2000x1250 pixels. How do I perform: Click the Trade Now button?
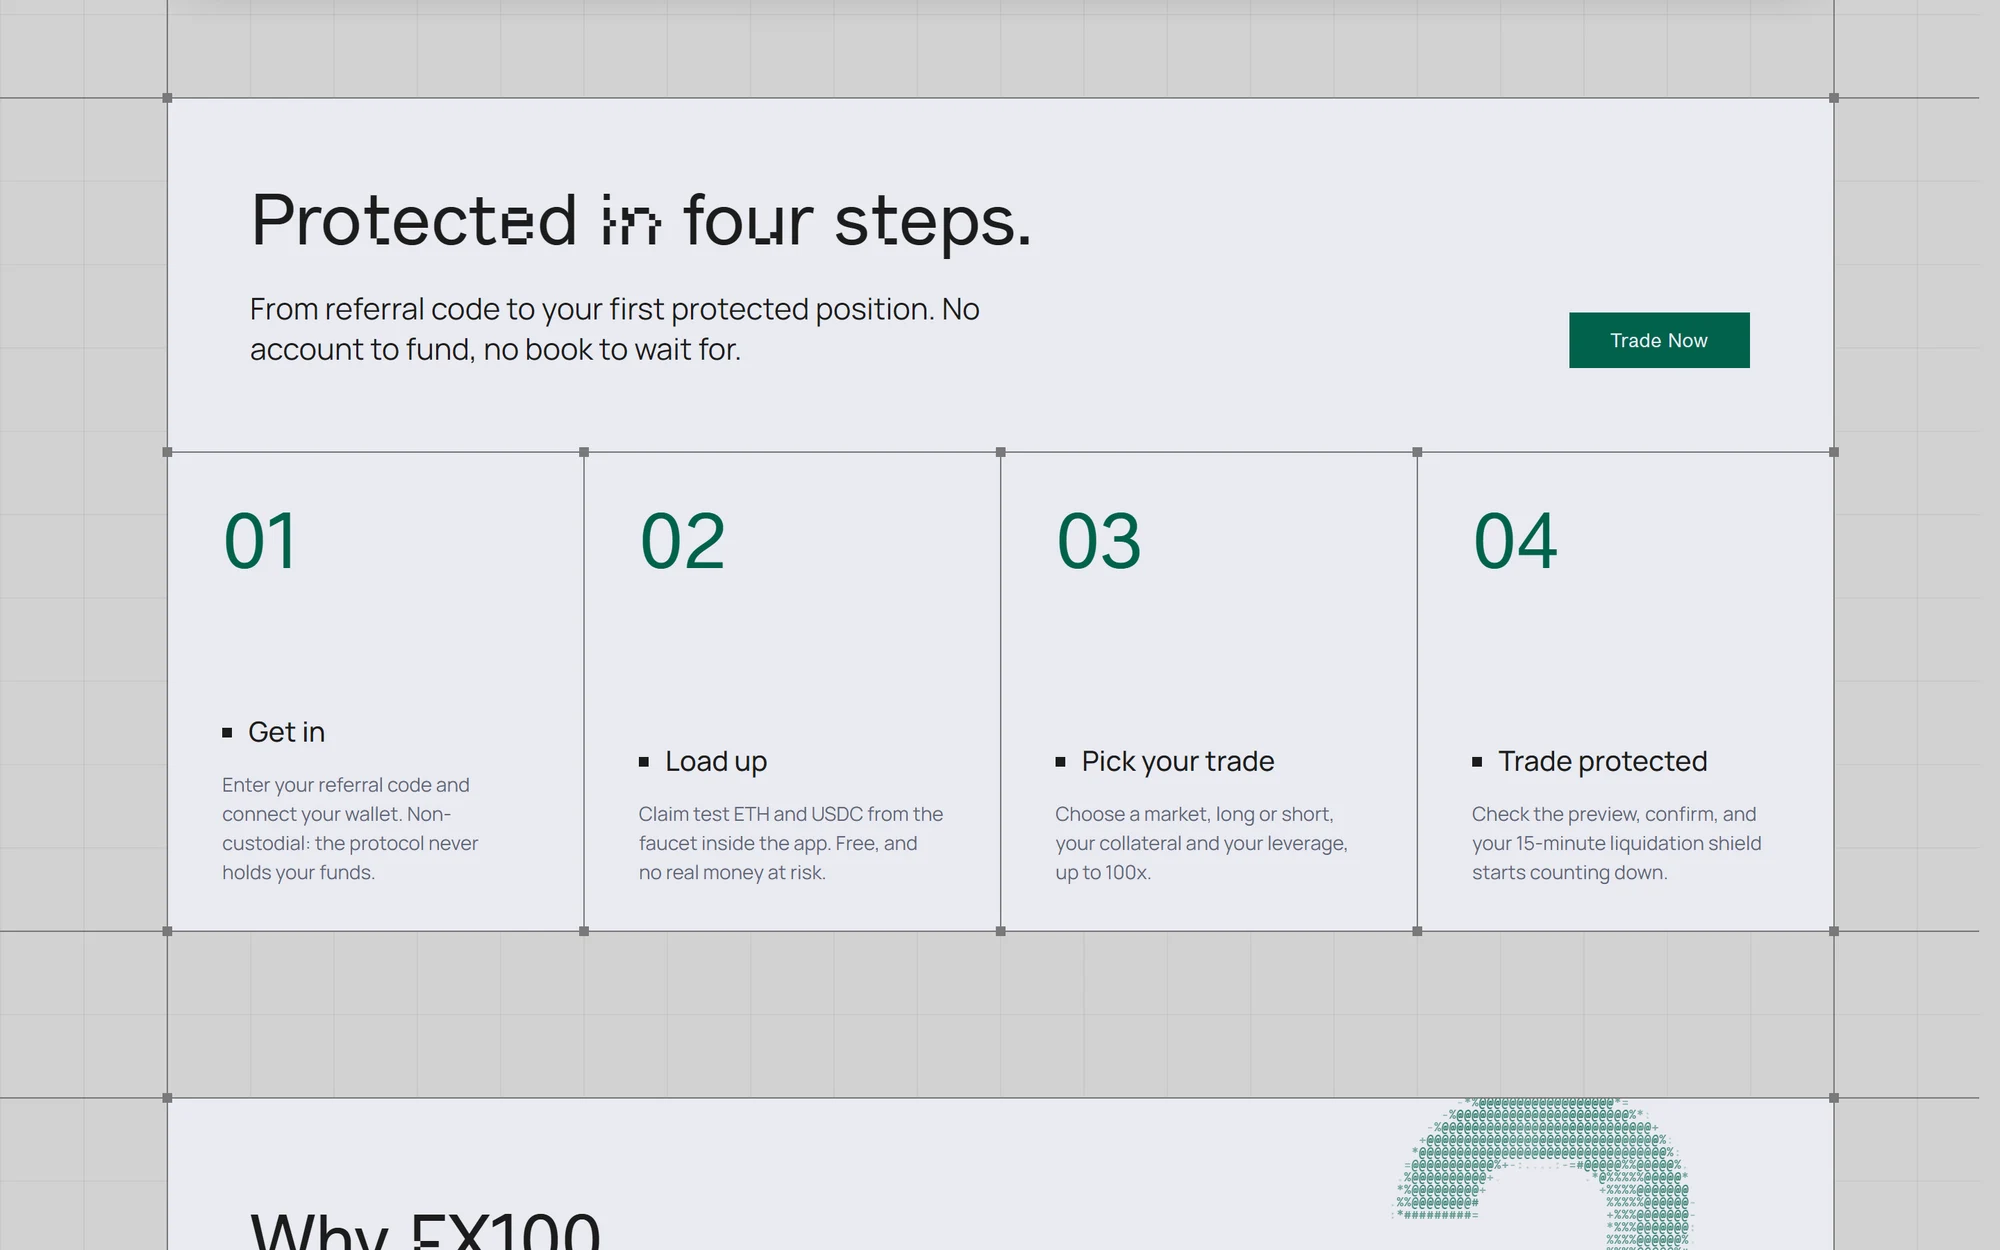coord(1659,340)
